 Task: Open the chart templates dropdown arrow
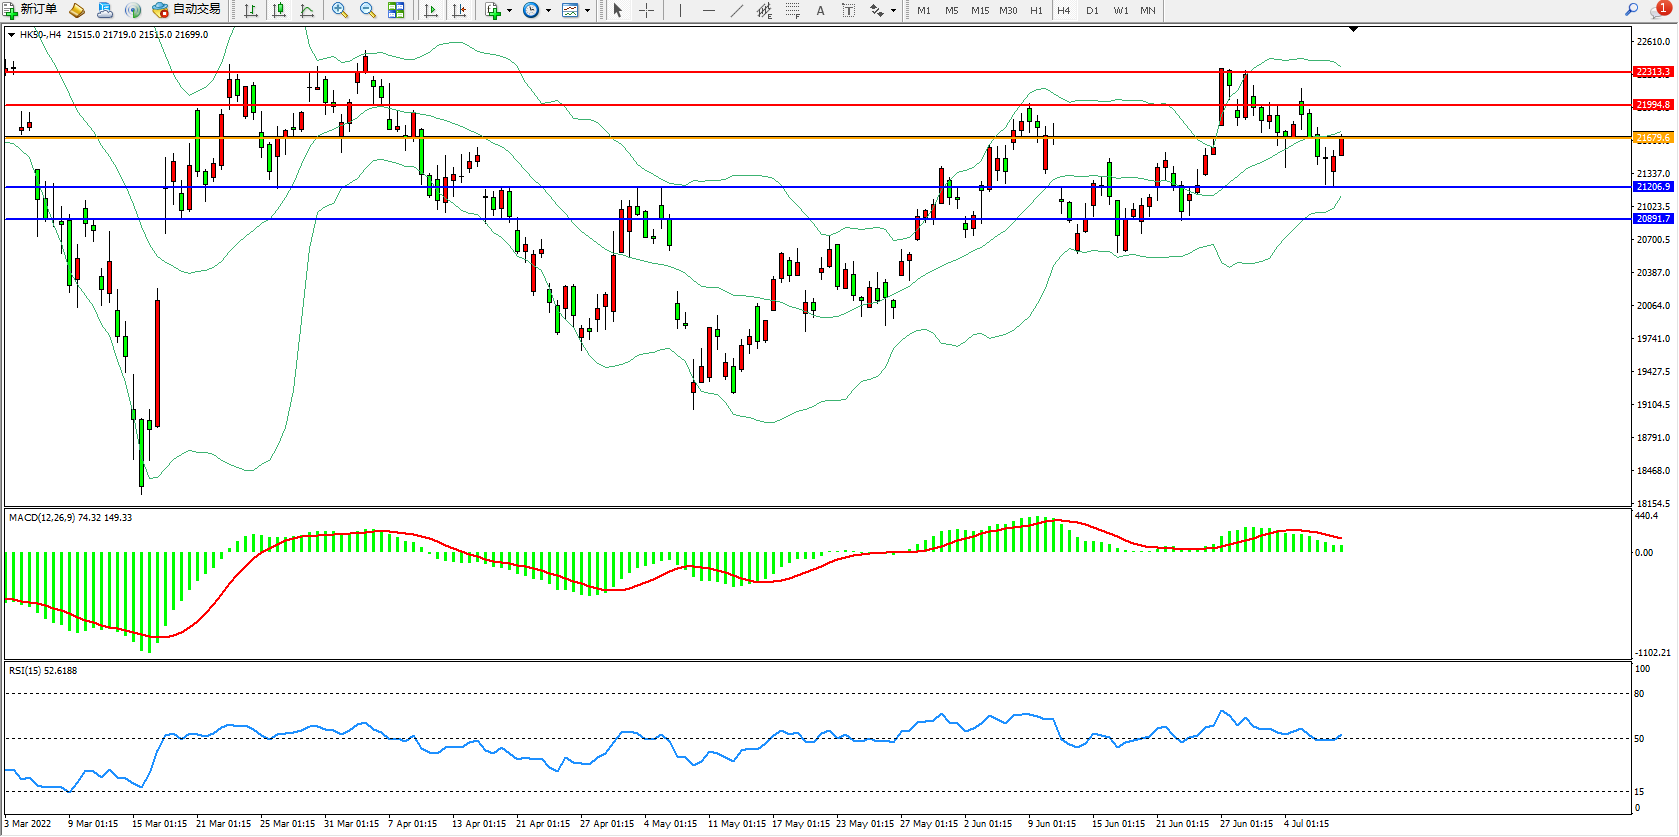(x=587, y=11)
